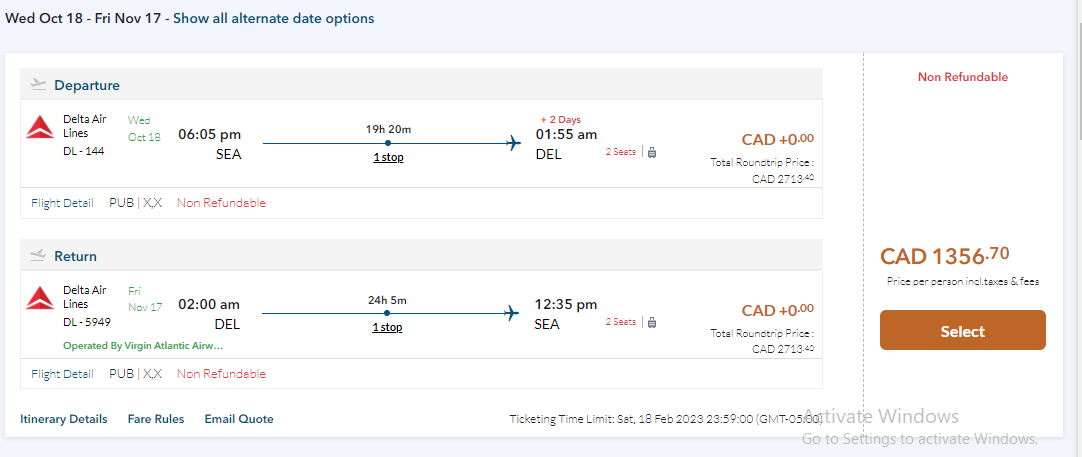Click the airplane arrow icon near SEA arrival
Screen dimensions: 1082x457
pyautogui.click(x=513, y=313)
